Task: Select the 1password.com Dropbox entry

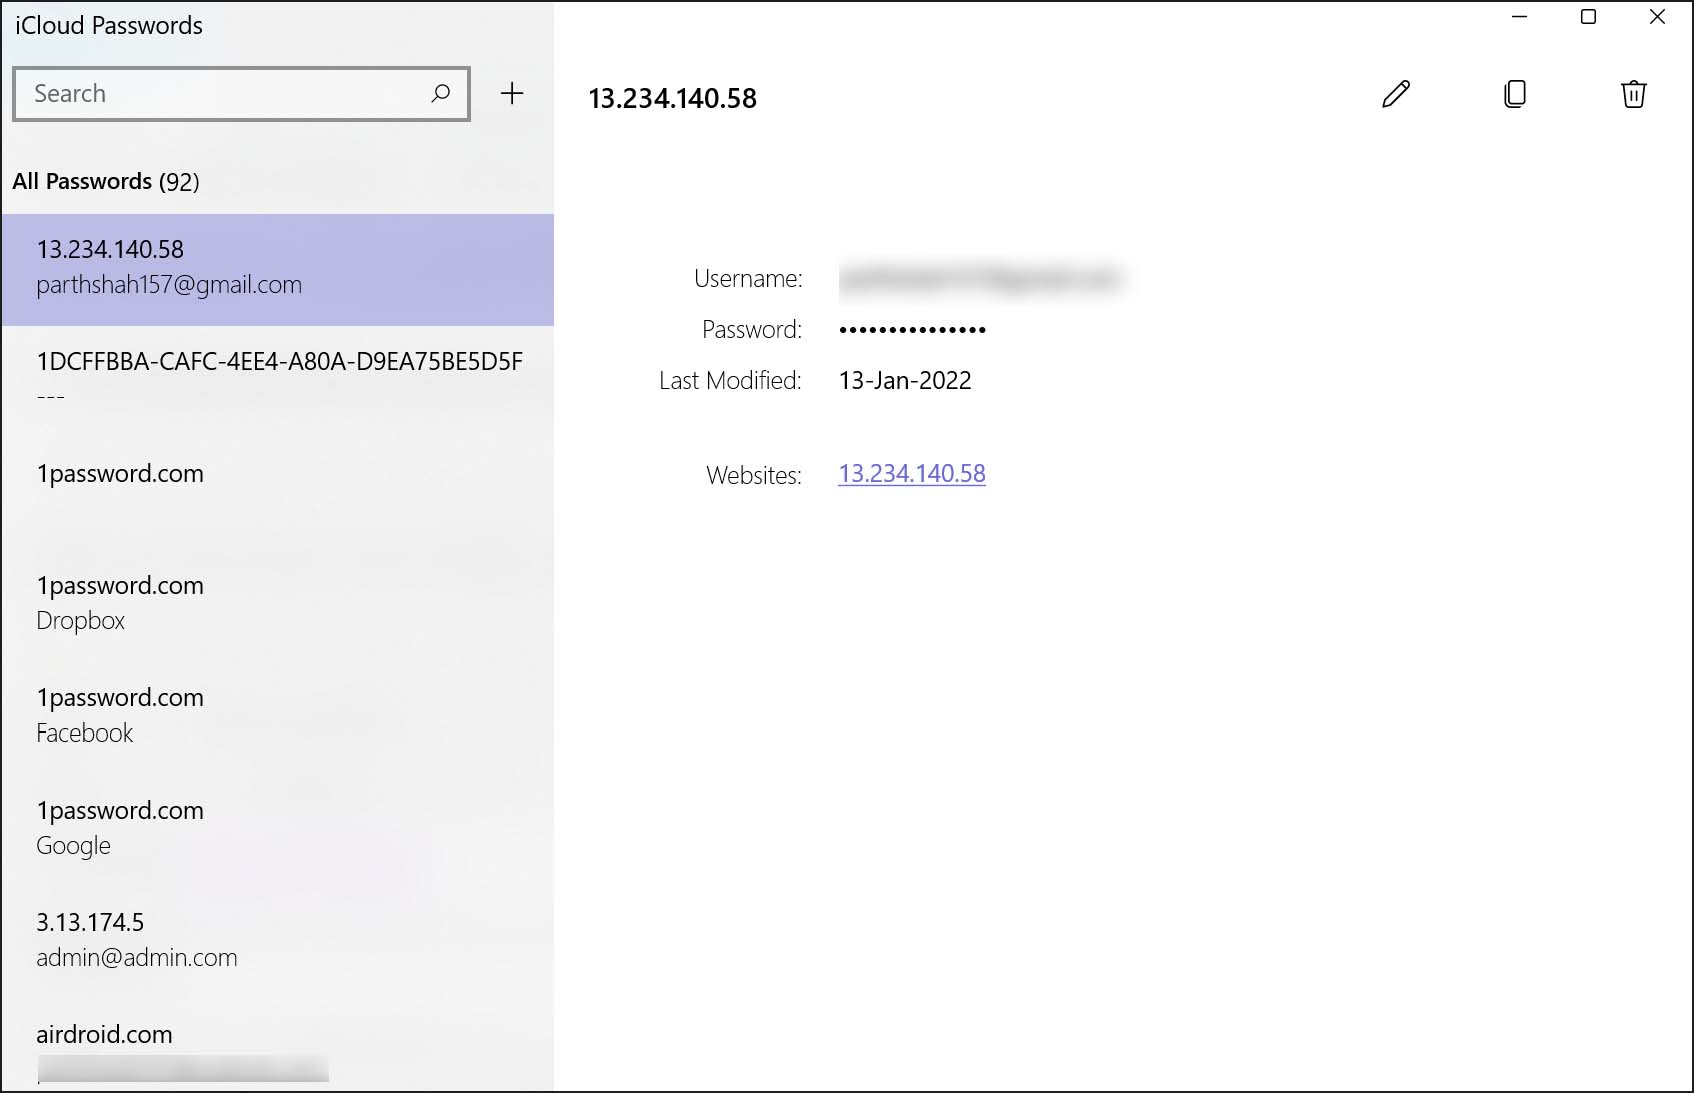Action: pos(277,603)
